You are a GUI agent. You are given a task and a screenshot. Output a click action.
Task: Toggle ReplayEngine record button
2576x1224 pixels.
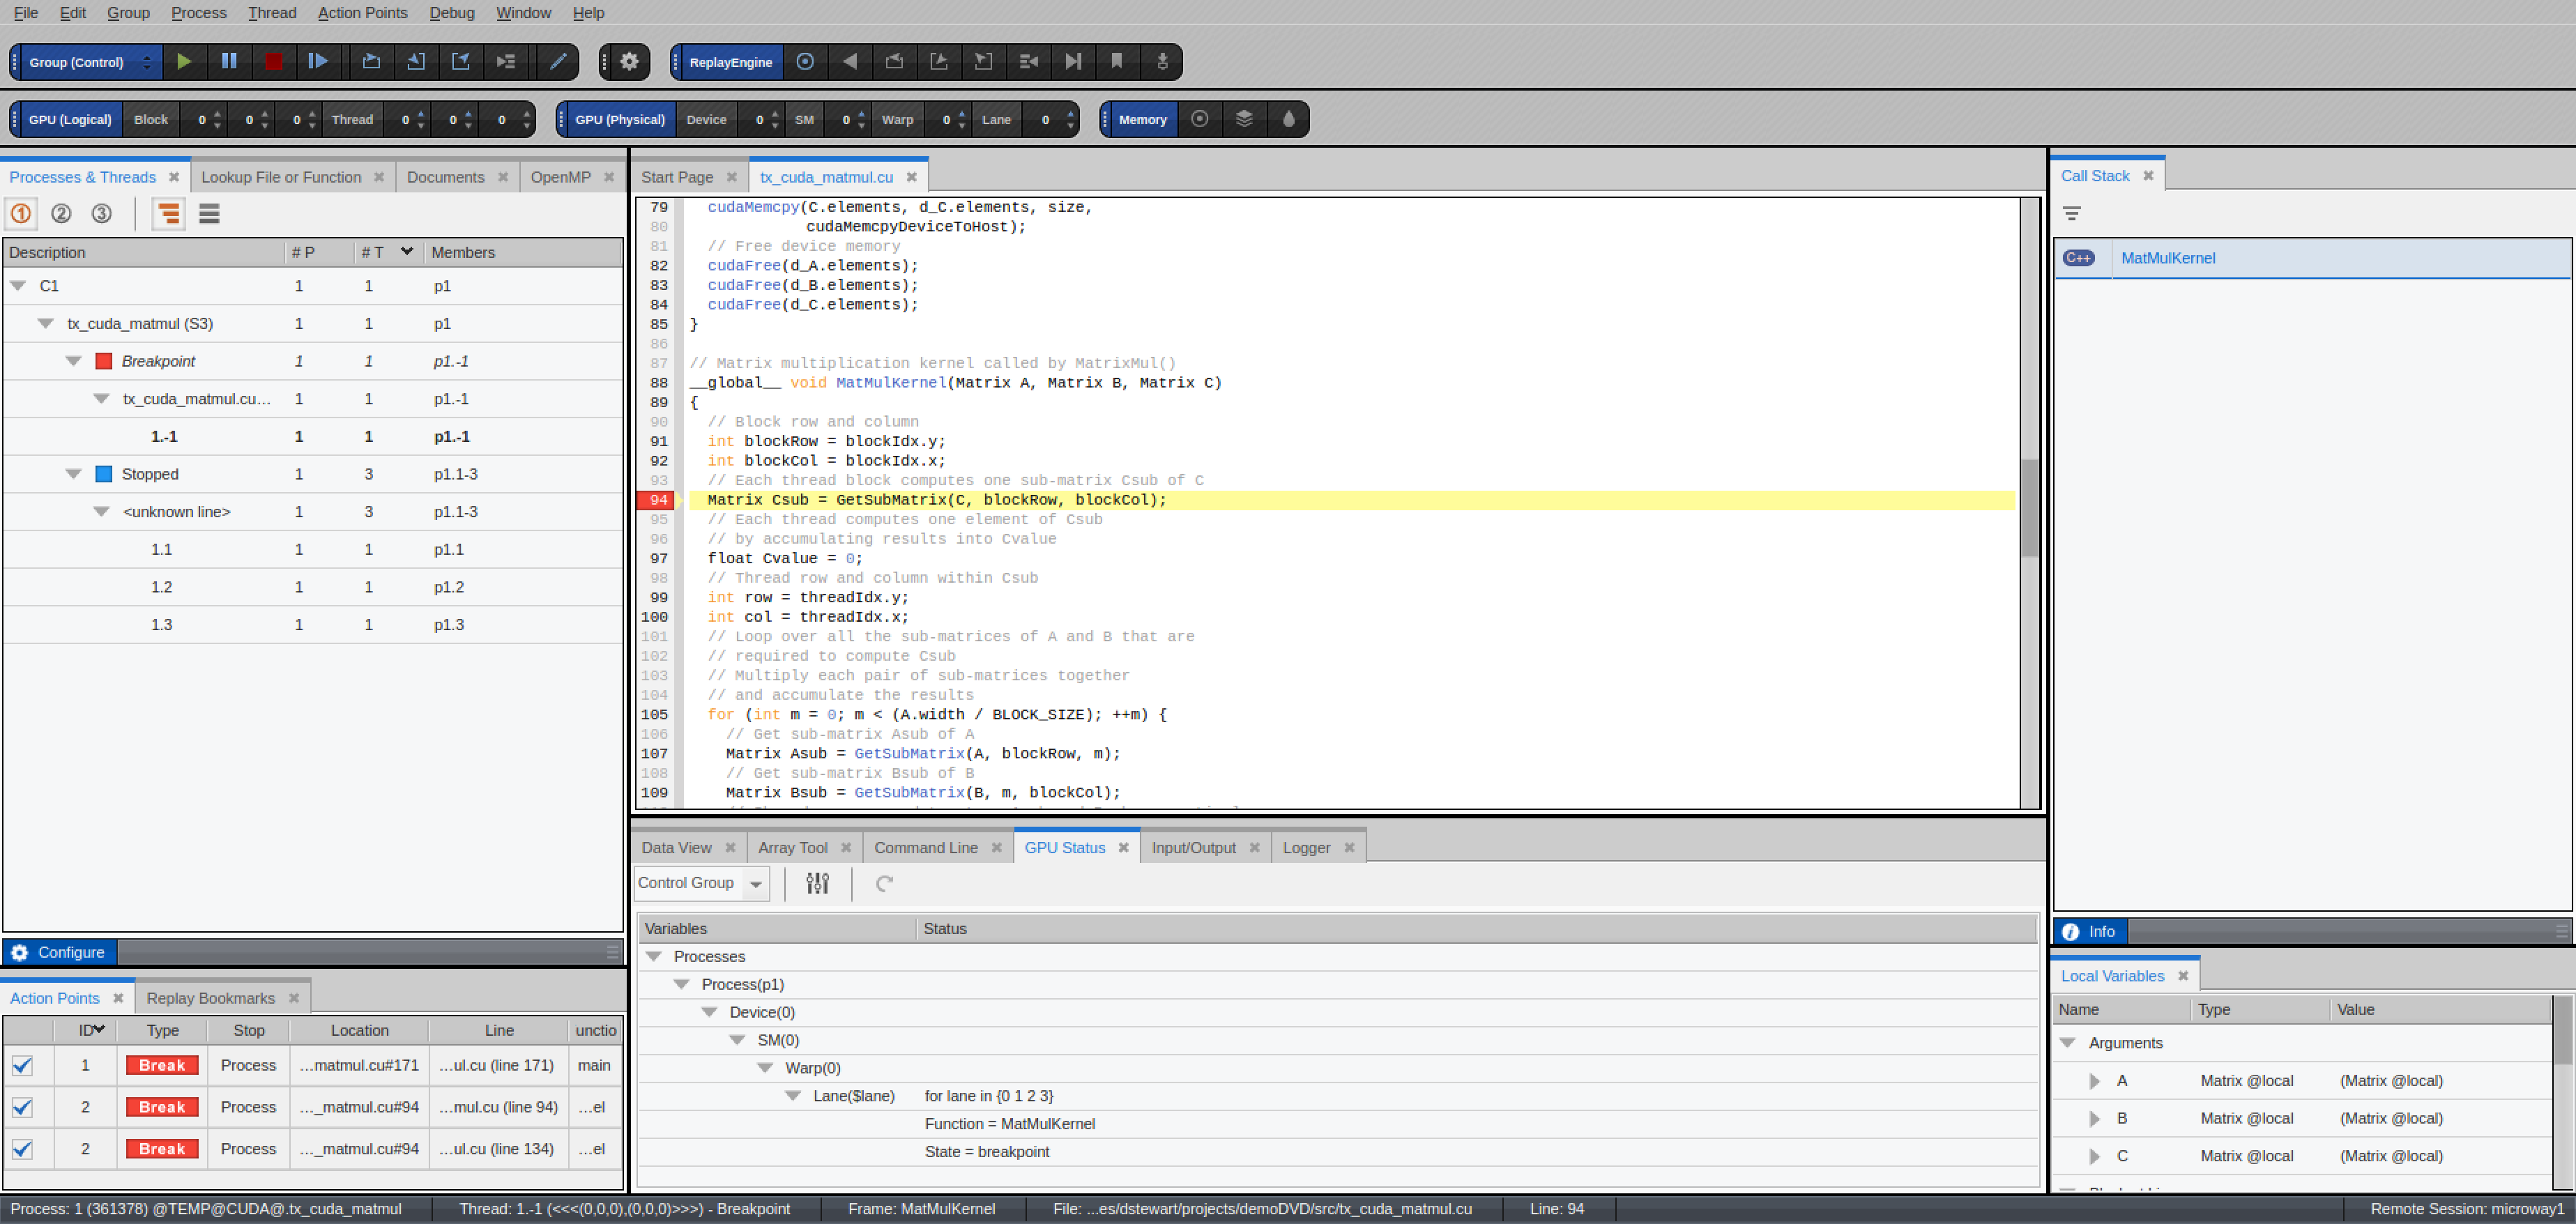[x=805, y=62]
